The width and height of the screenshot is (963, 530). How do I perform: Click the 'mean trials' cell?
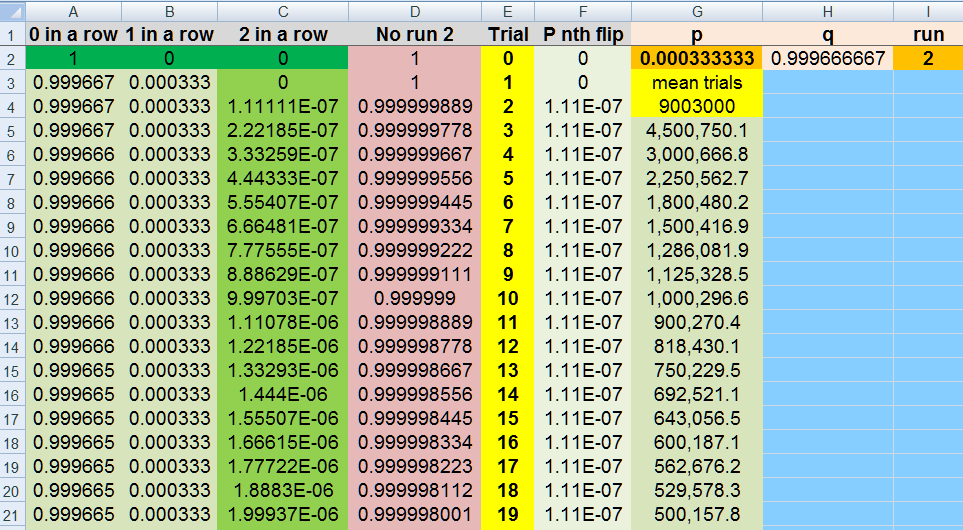(697, 82)
